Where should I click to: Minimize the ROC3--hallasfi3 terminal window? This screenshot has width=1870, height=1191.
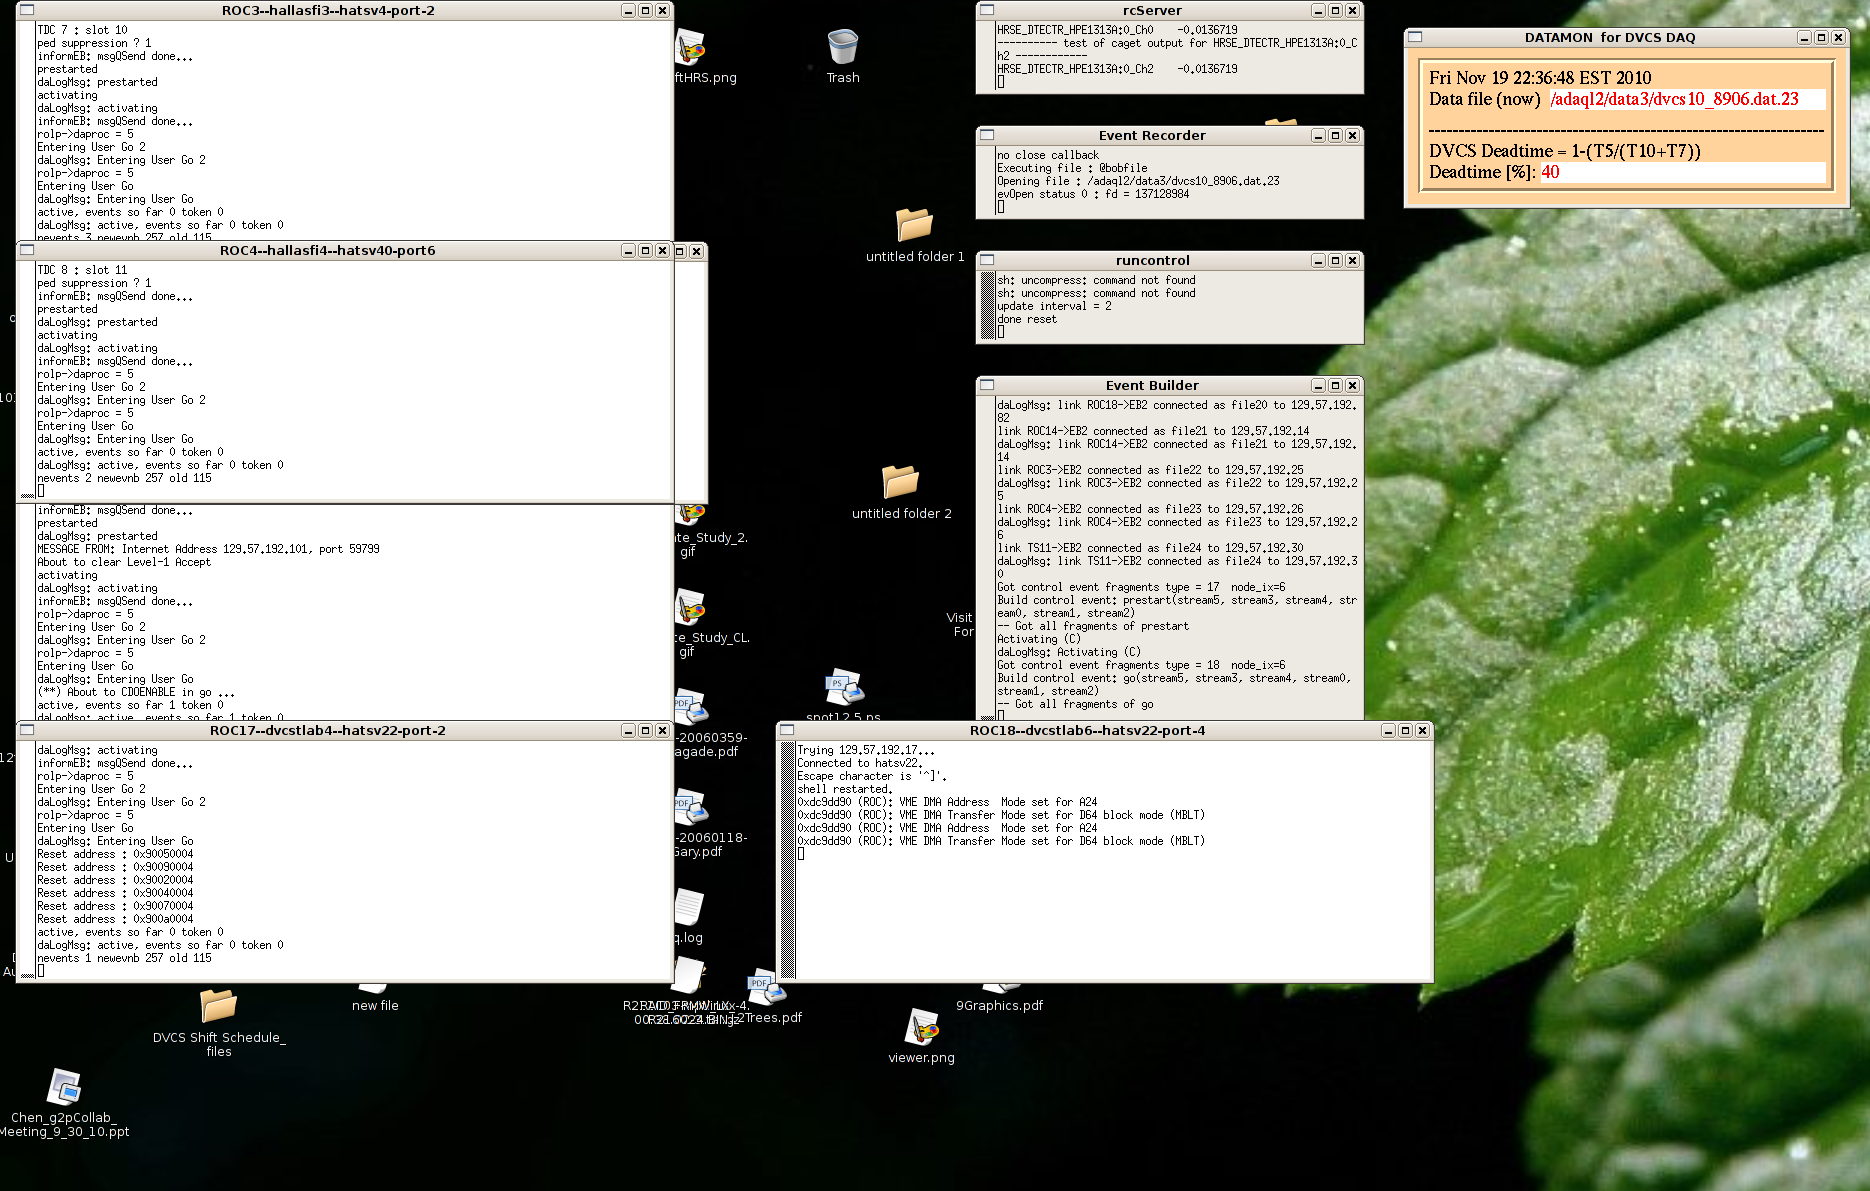[628, 10]
